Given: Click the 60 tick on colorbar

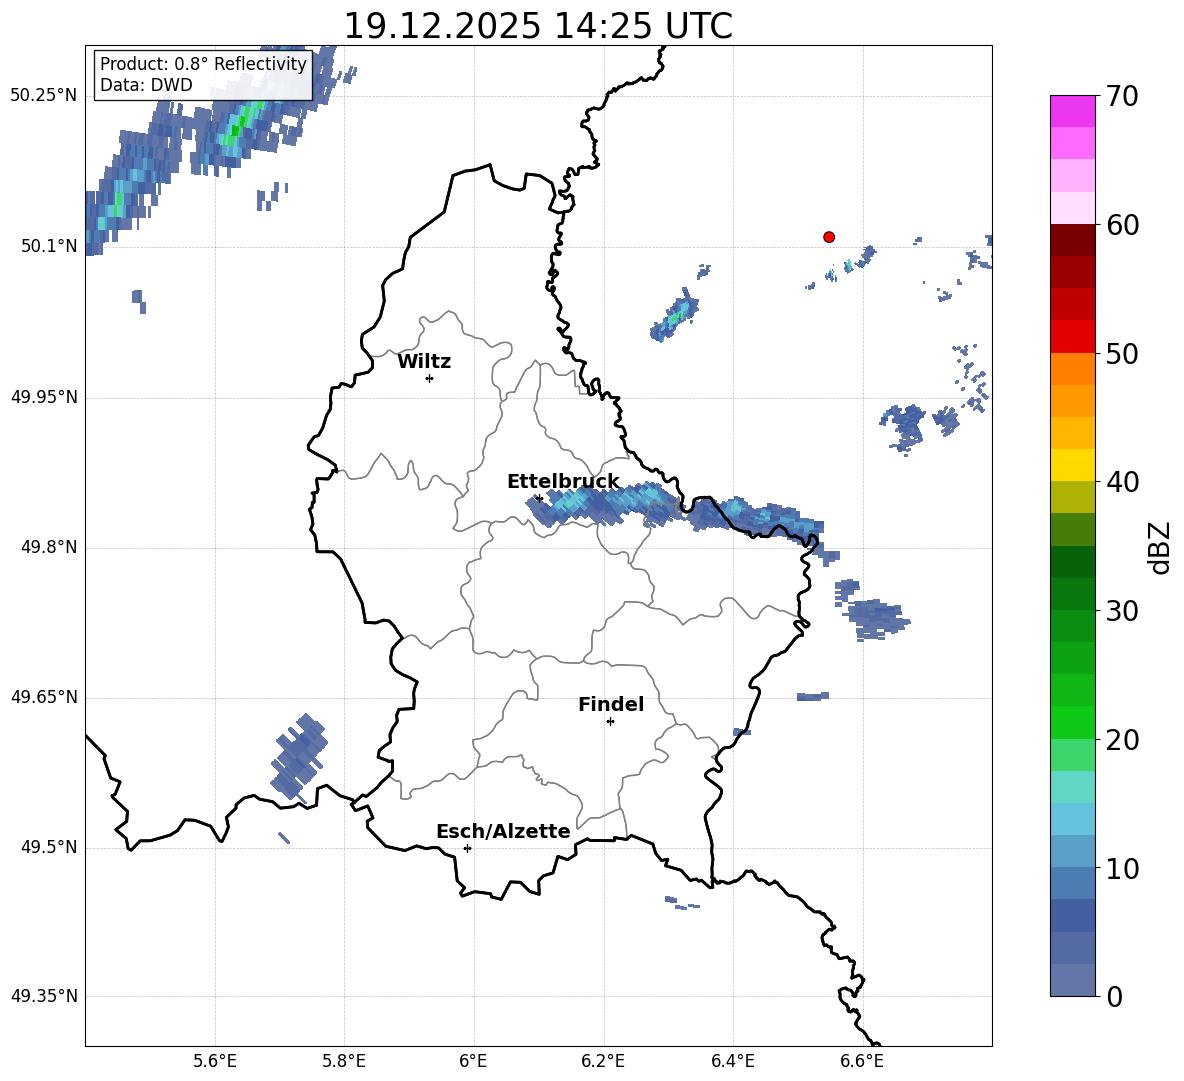Looking at the screenshot, I should [1121, 225].
